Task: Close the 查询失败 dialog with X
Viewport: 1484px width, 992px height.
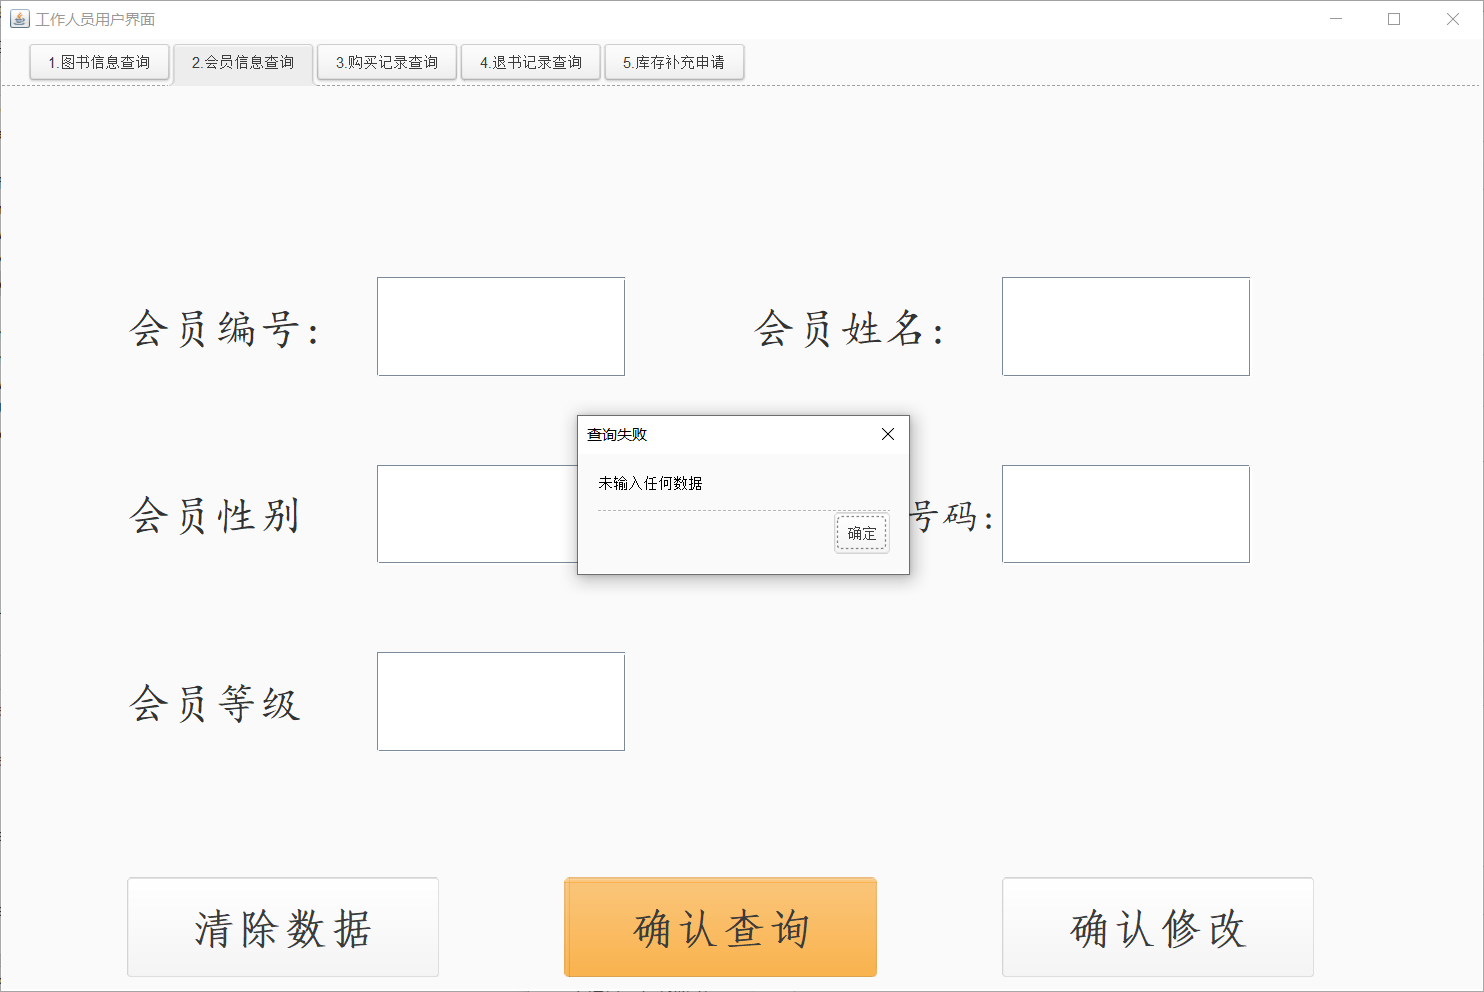Action: [888, 434]
